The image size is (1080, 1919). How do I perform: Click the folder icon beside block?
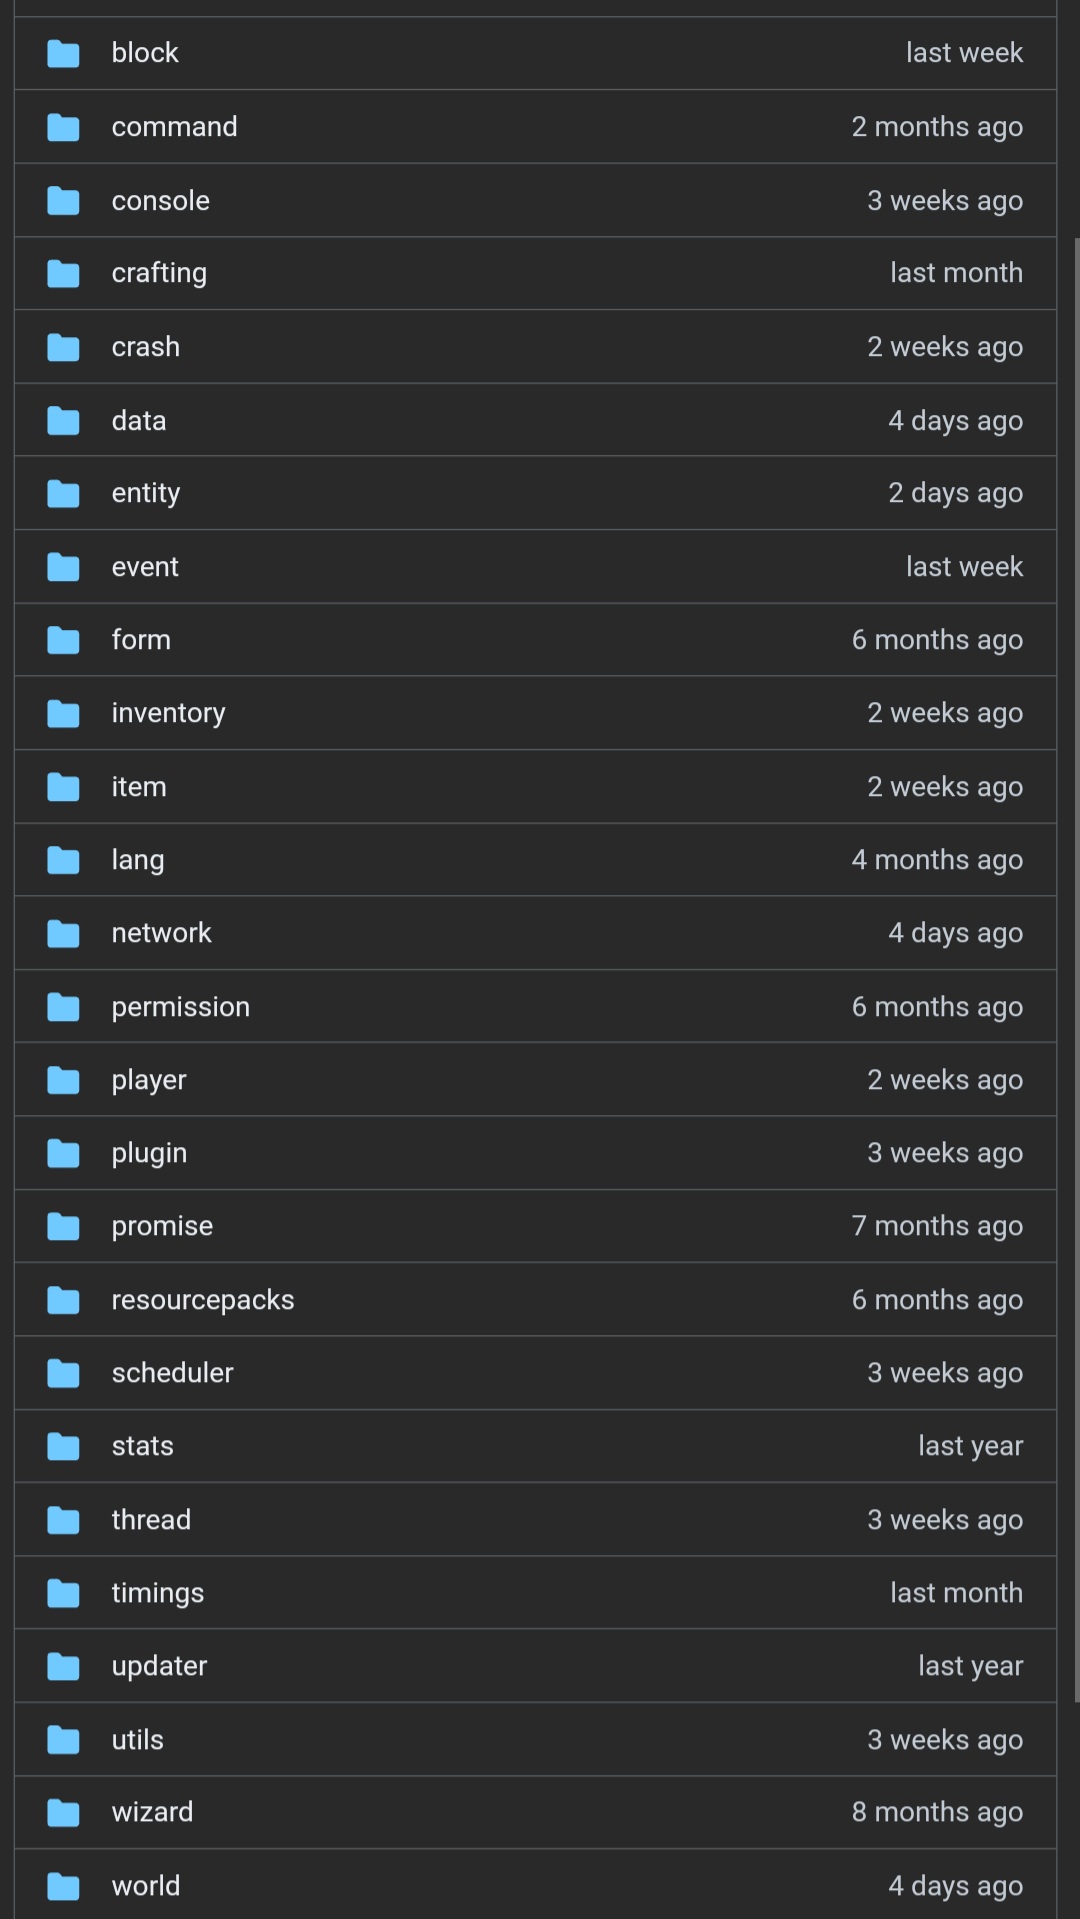(x=63, y=53)
